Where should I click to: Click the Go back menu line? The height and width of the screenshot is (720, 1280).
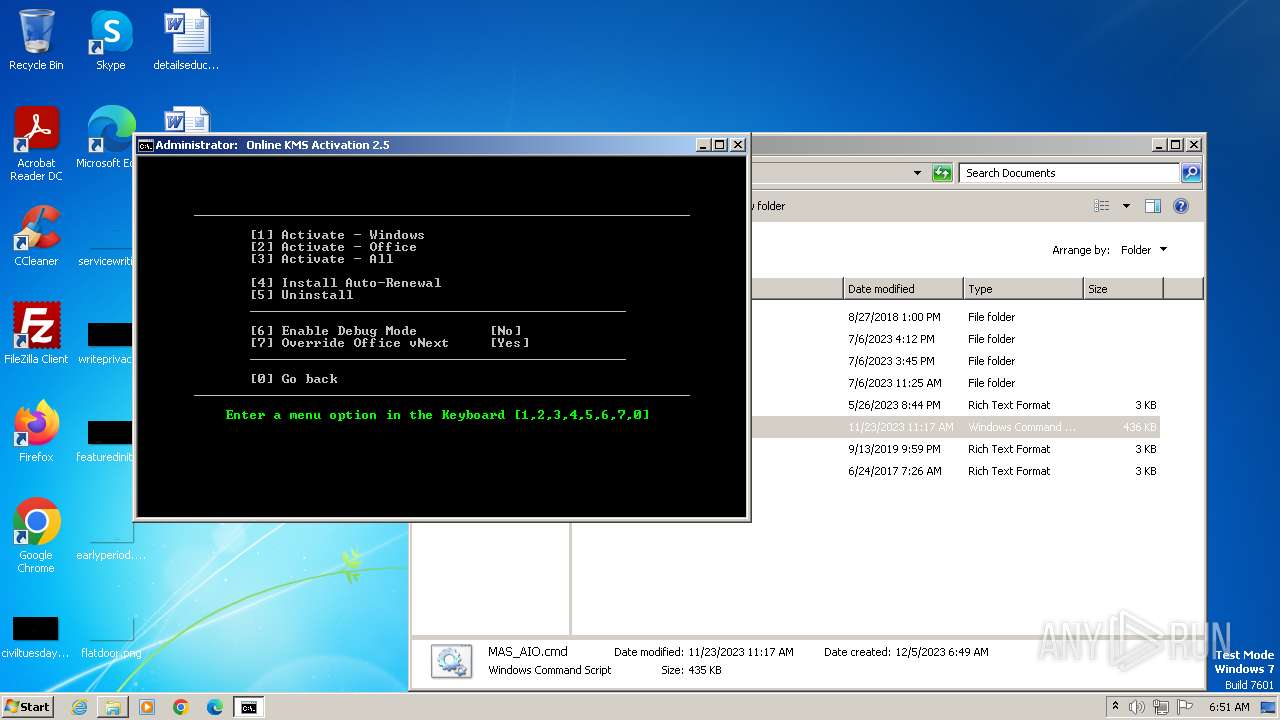294,379
